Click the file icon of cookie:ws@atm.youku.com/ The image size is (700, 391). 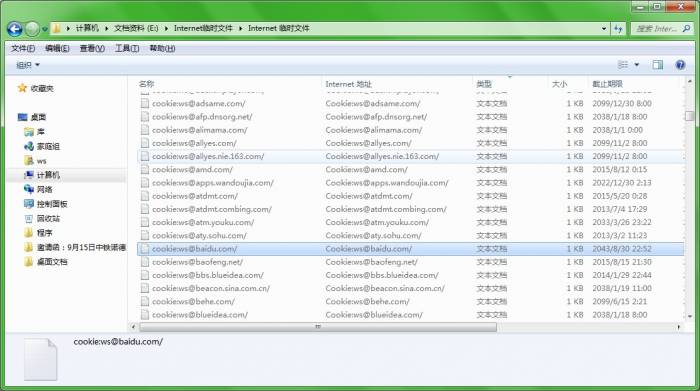coord(145,222)
